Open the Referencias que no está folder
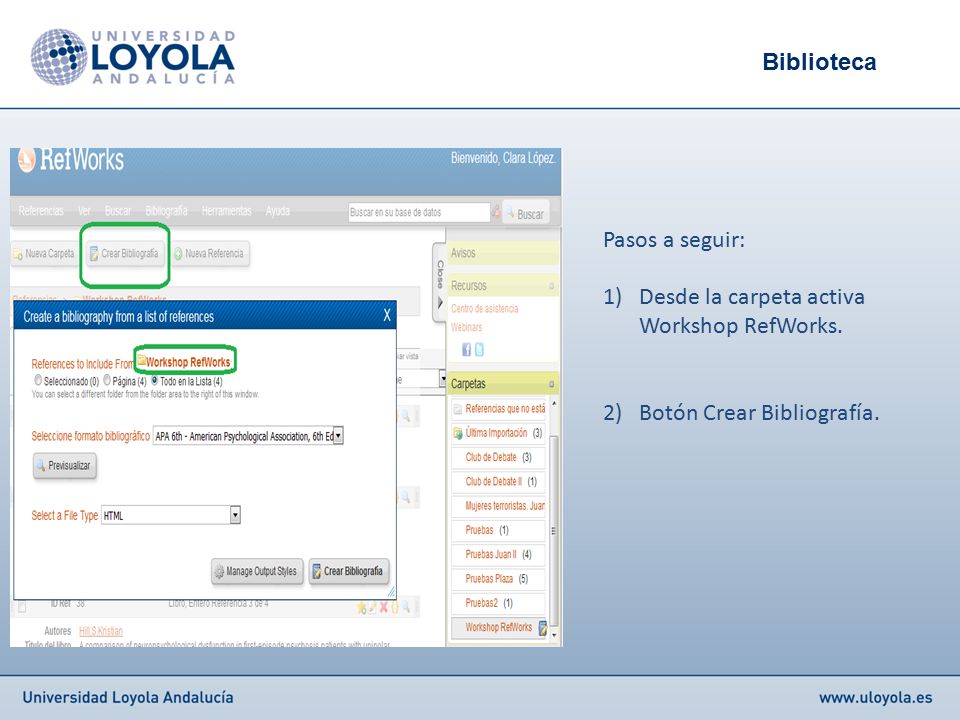960x720 pixels. [505, 408]
